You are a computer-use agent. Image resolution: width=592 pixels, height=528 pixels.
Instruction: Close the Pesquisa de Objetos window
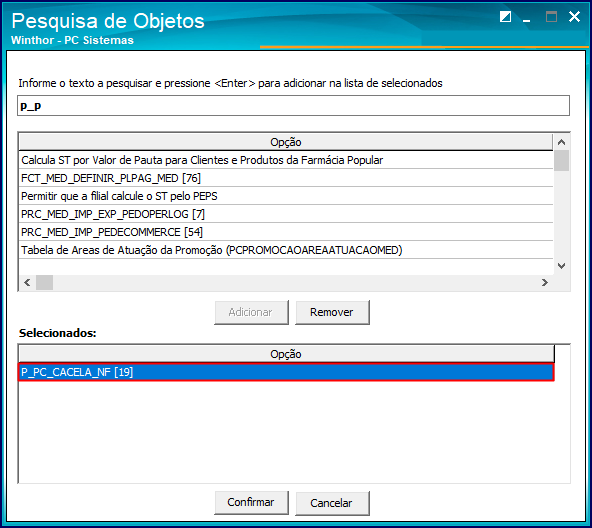pyautogui.click(x=574, y=17)
